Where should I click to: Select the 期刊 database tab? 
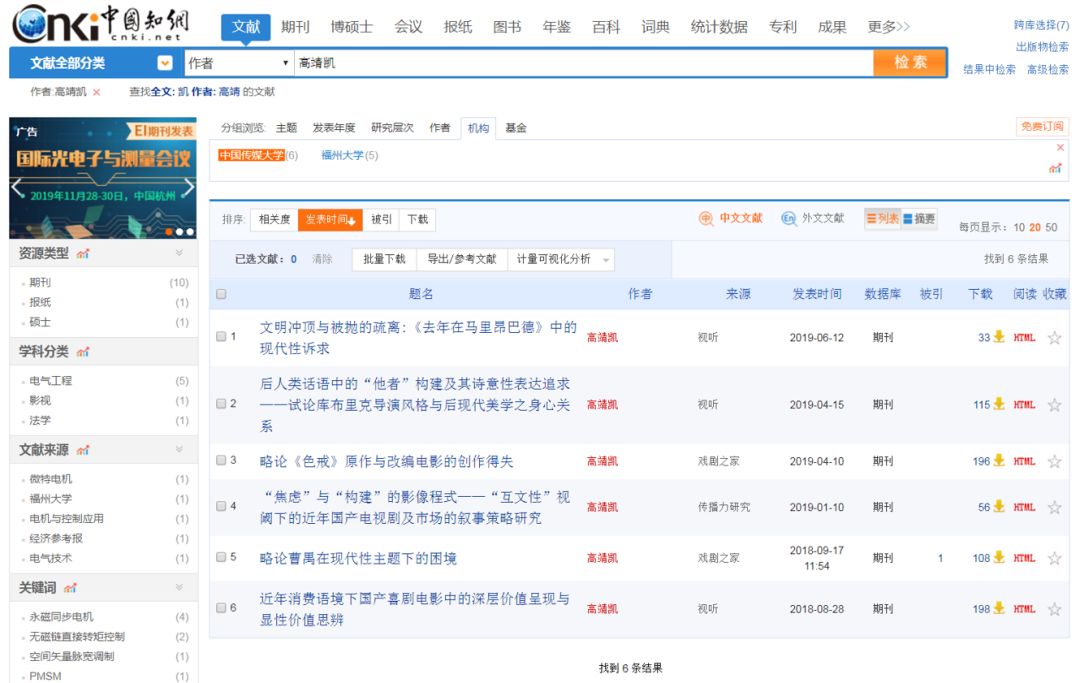click(x=295, y=27)
